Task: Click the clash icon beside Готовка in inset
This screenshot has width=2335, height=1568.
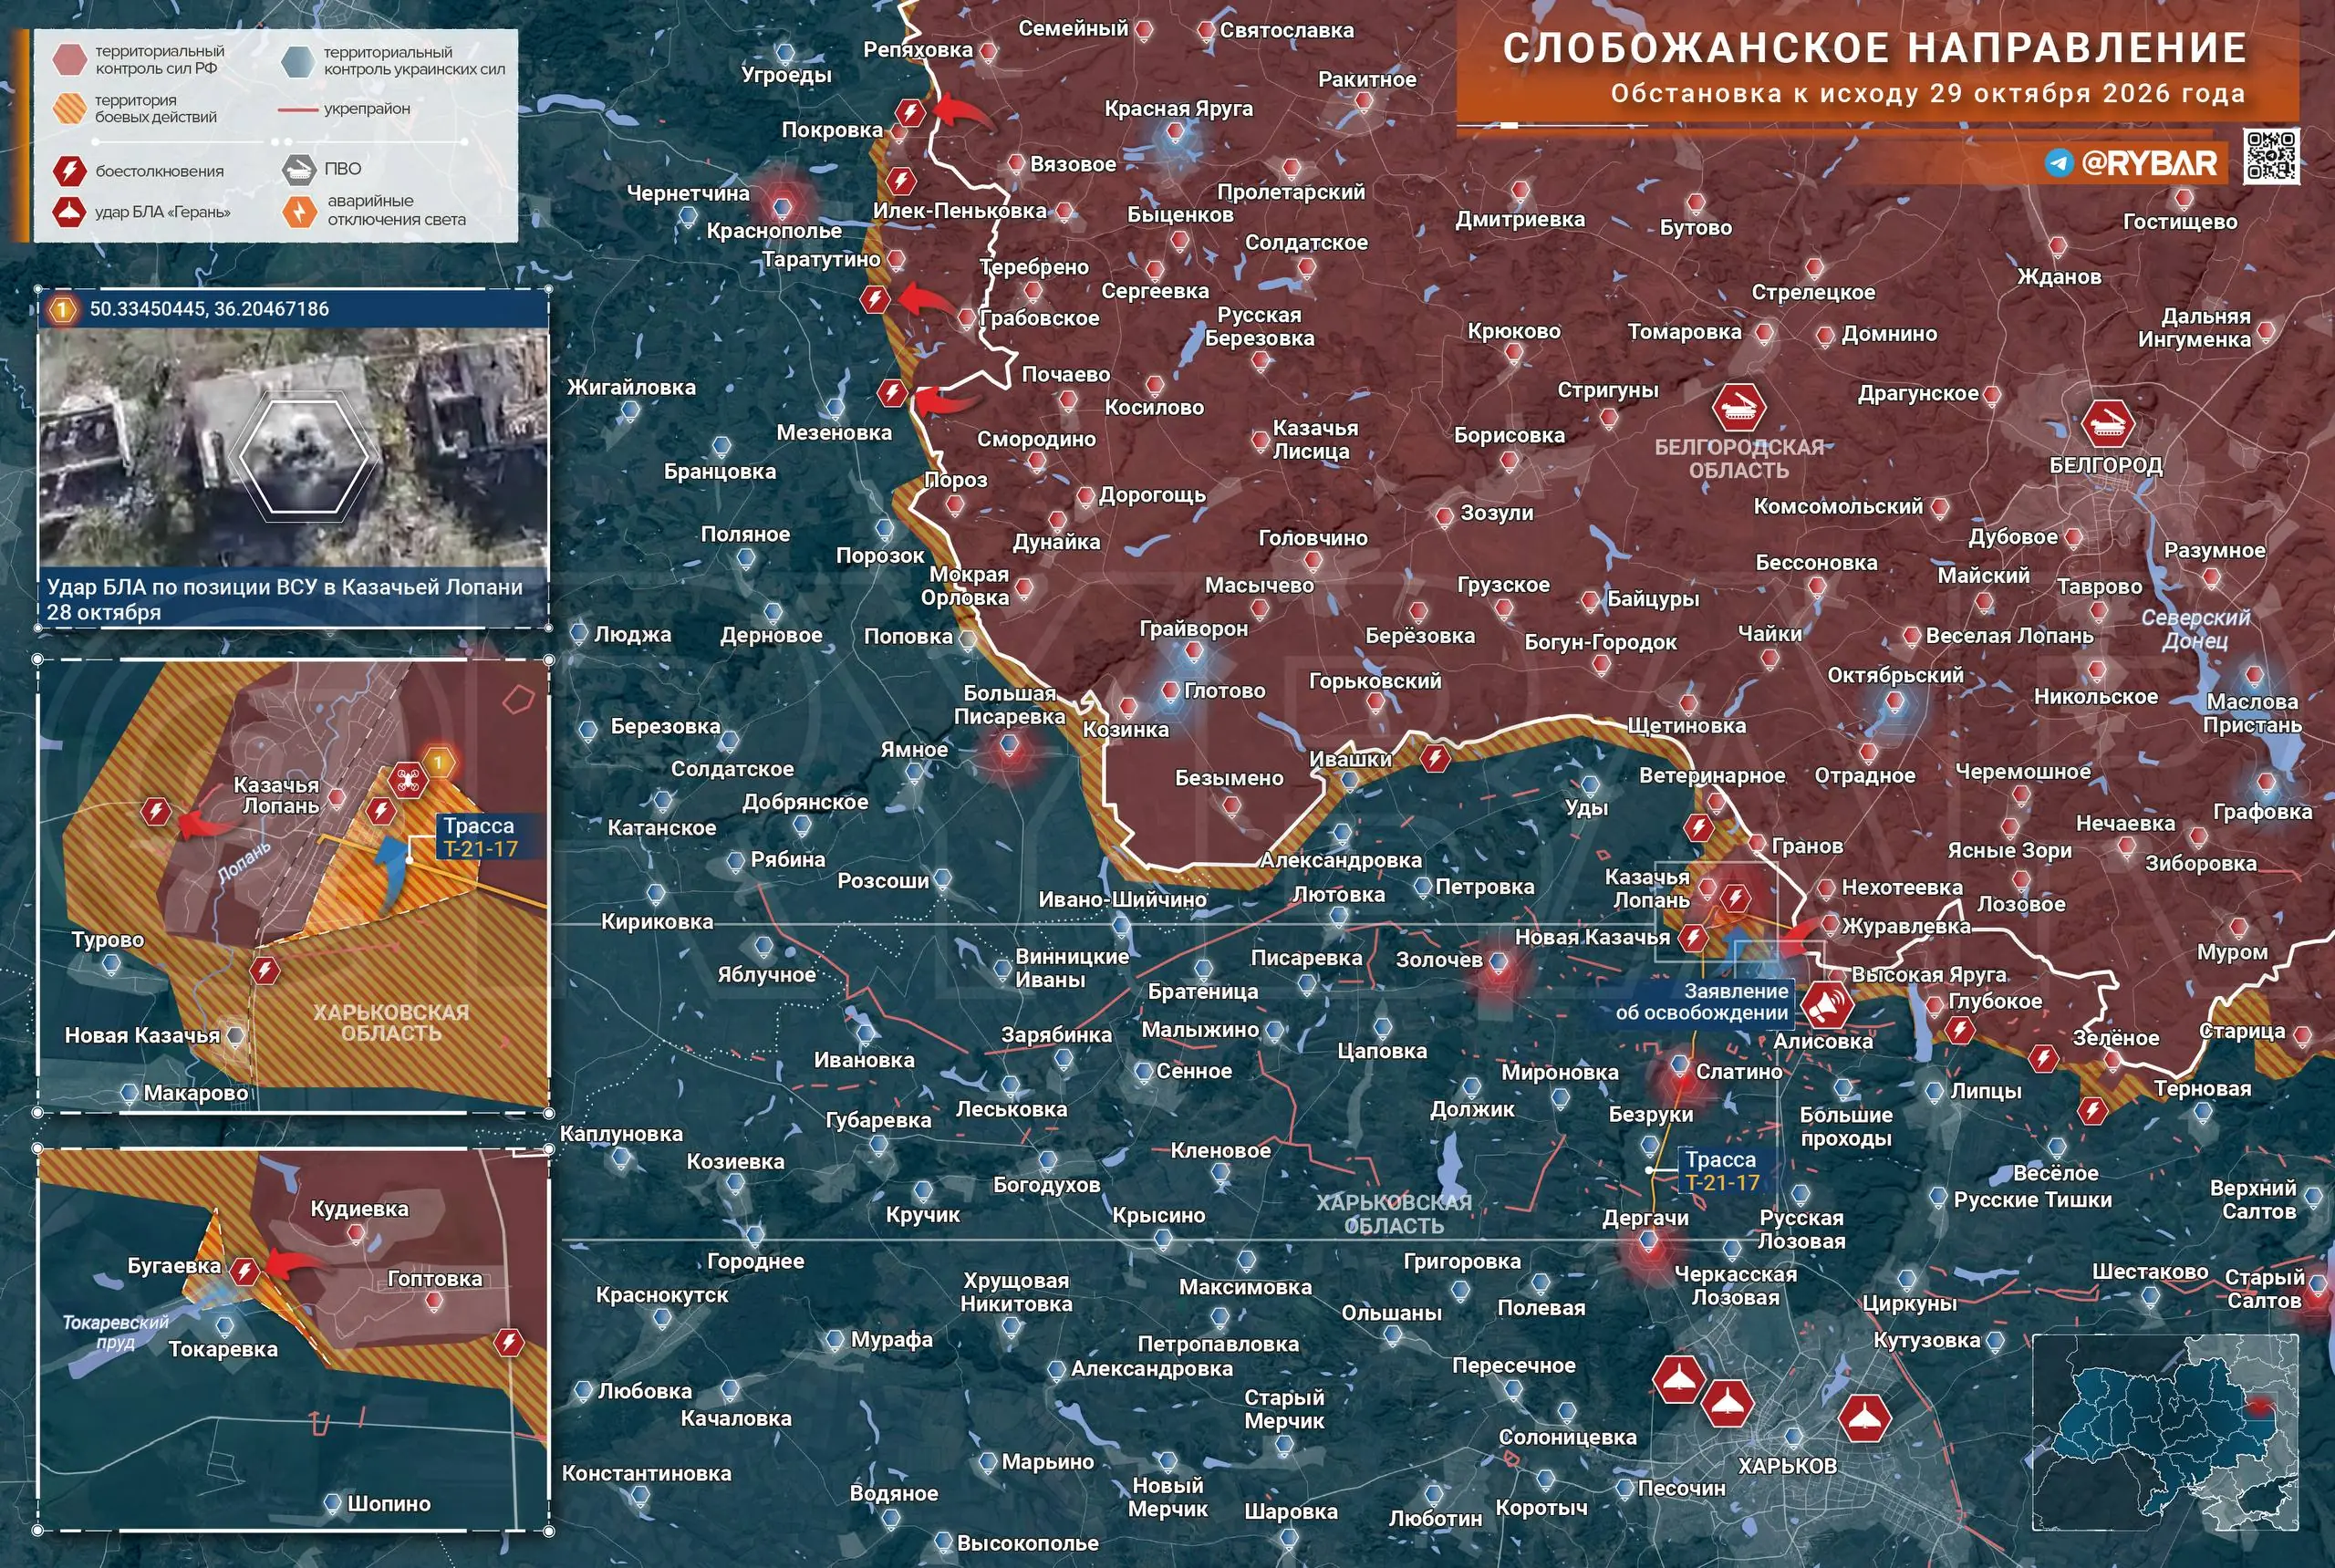Action: pos(509,1342)
